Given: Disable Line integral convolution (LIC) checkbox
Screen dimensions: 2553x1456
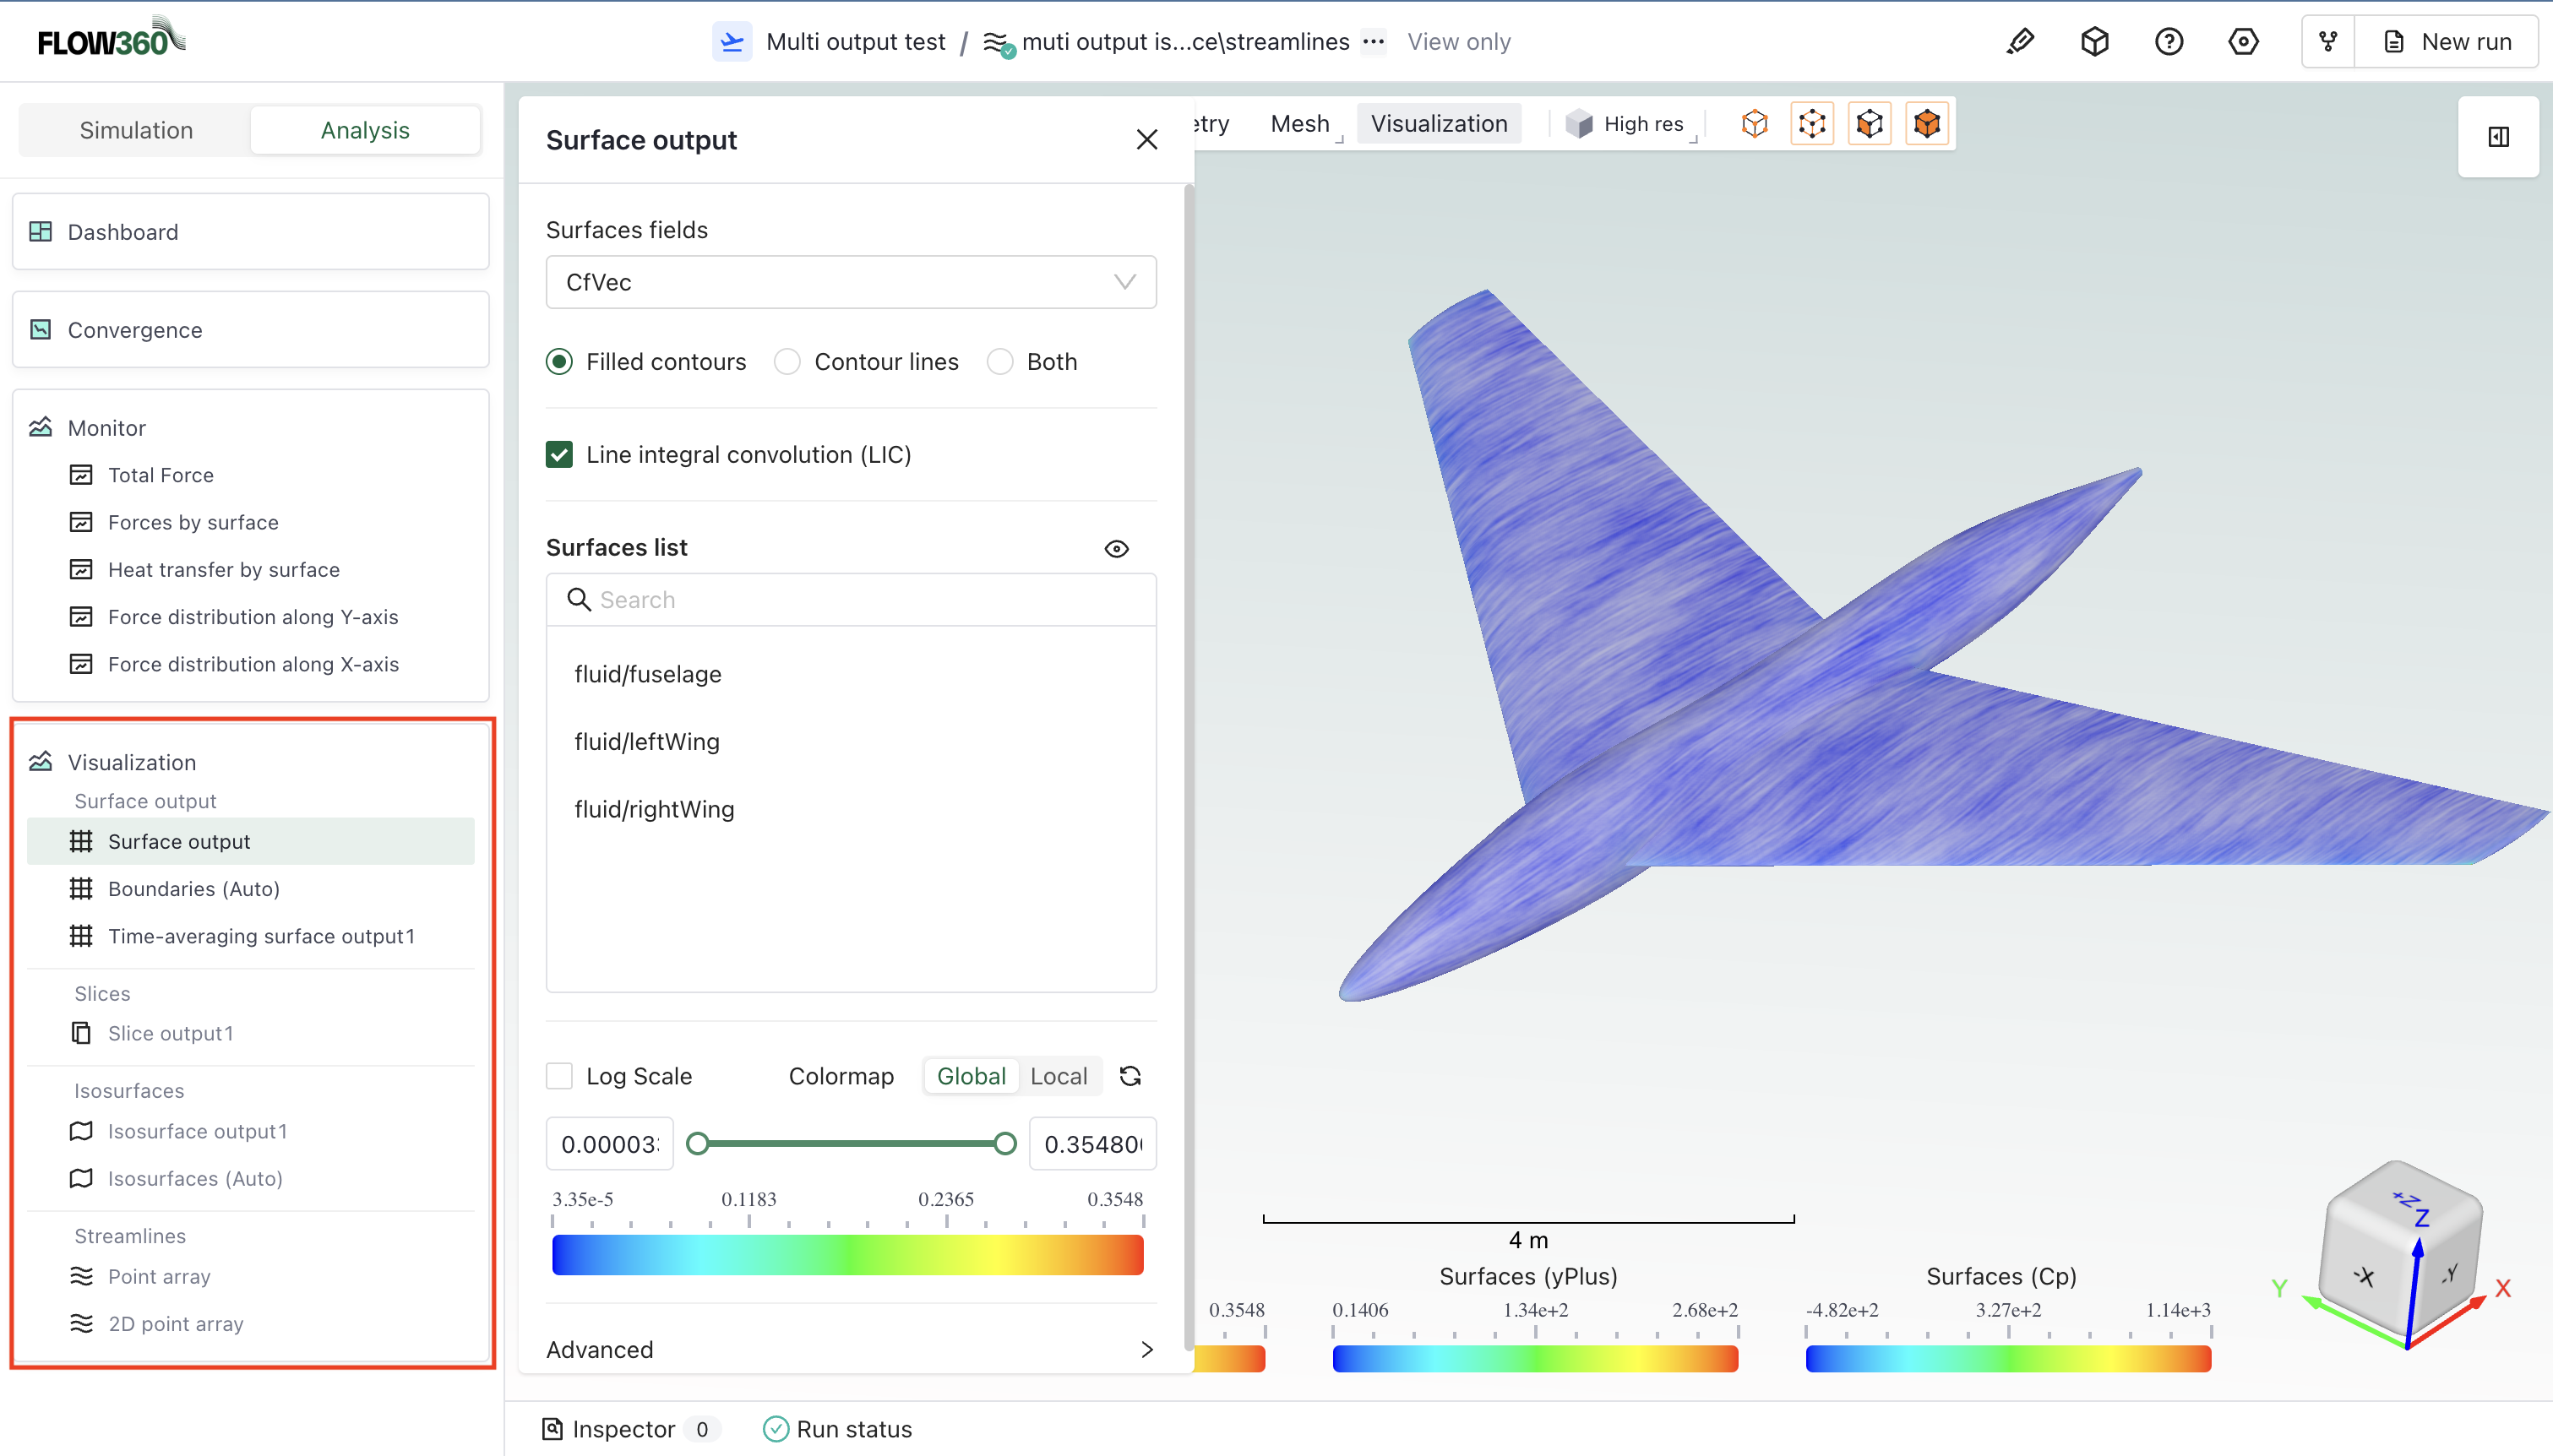Looking at the screenshot, I should [x=560, y=455].
